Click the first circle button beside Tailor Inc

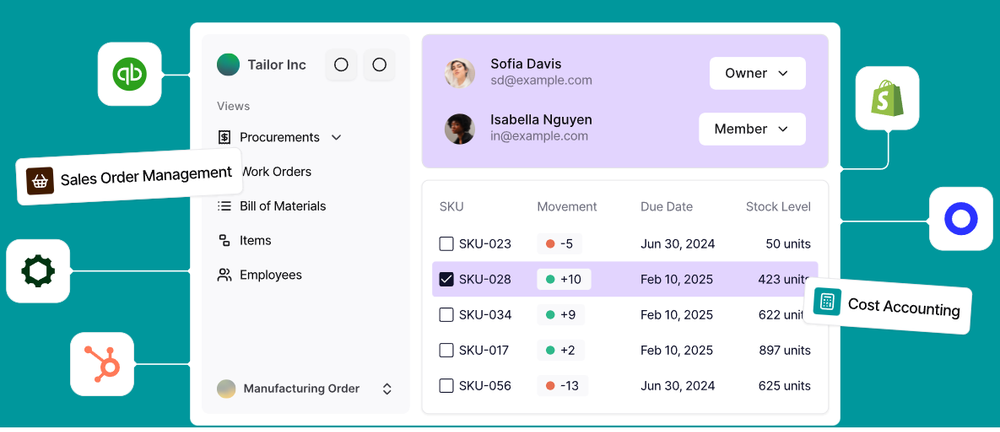(341, 64)
